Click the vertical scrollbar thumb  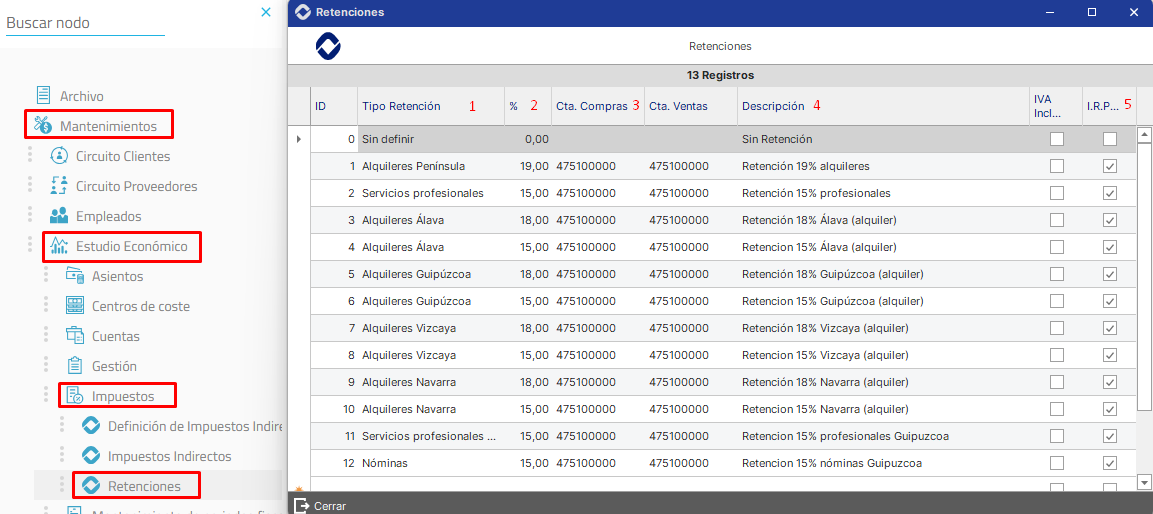[x=1144, y=276]
